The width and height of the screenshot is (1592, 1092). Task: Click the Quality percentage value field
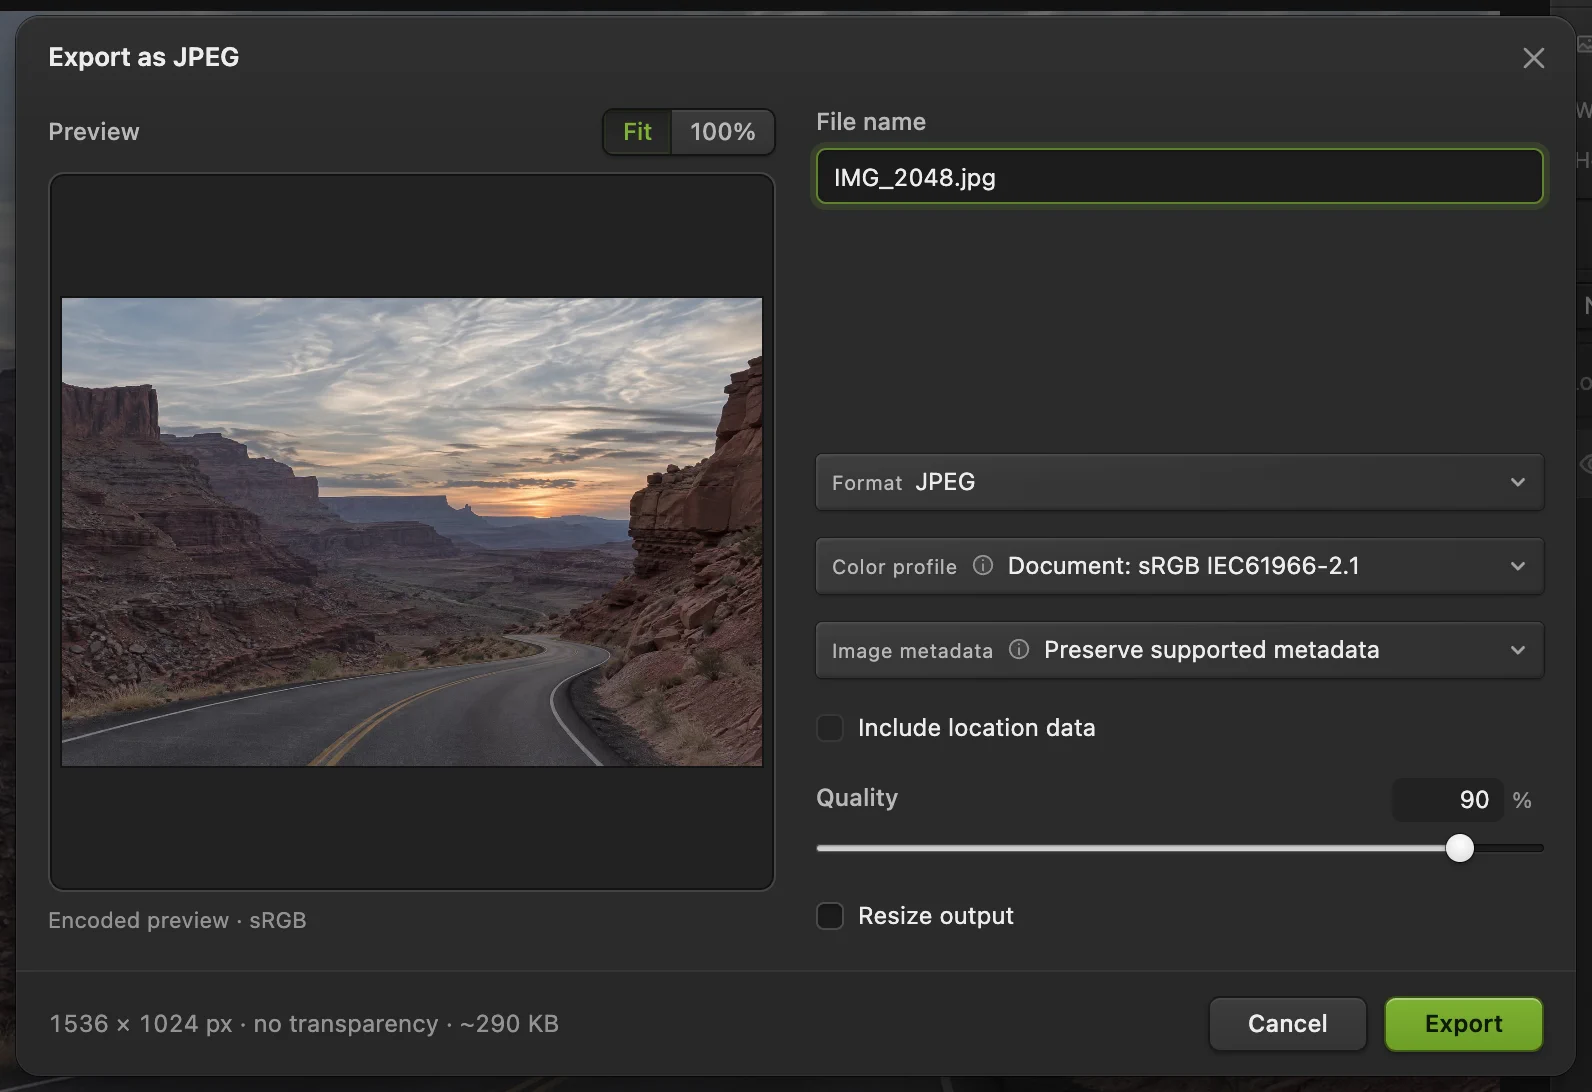(1448, 800)
